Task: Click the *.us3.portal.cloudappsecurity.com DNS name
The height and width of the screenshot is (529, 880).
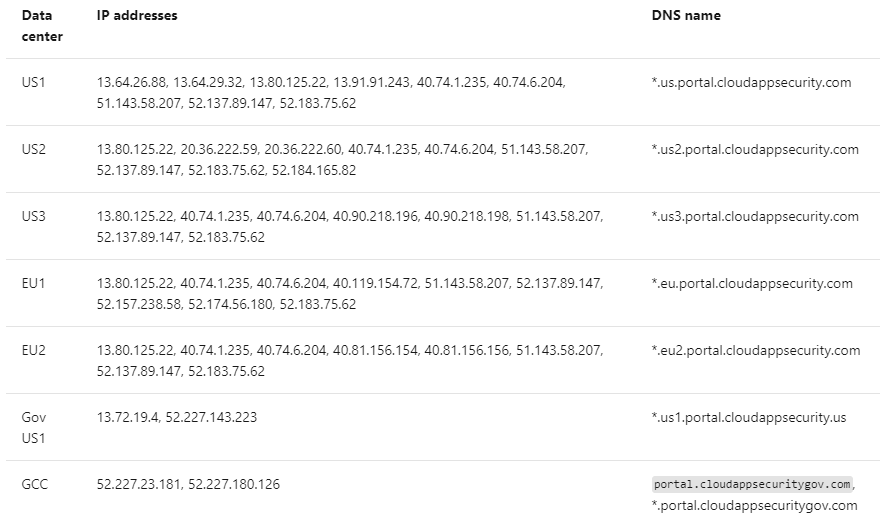Action: [755, 217]
